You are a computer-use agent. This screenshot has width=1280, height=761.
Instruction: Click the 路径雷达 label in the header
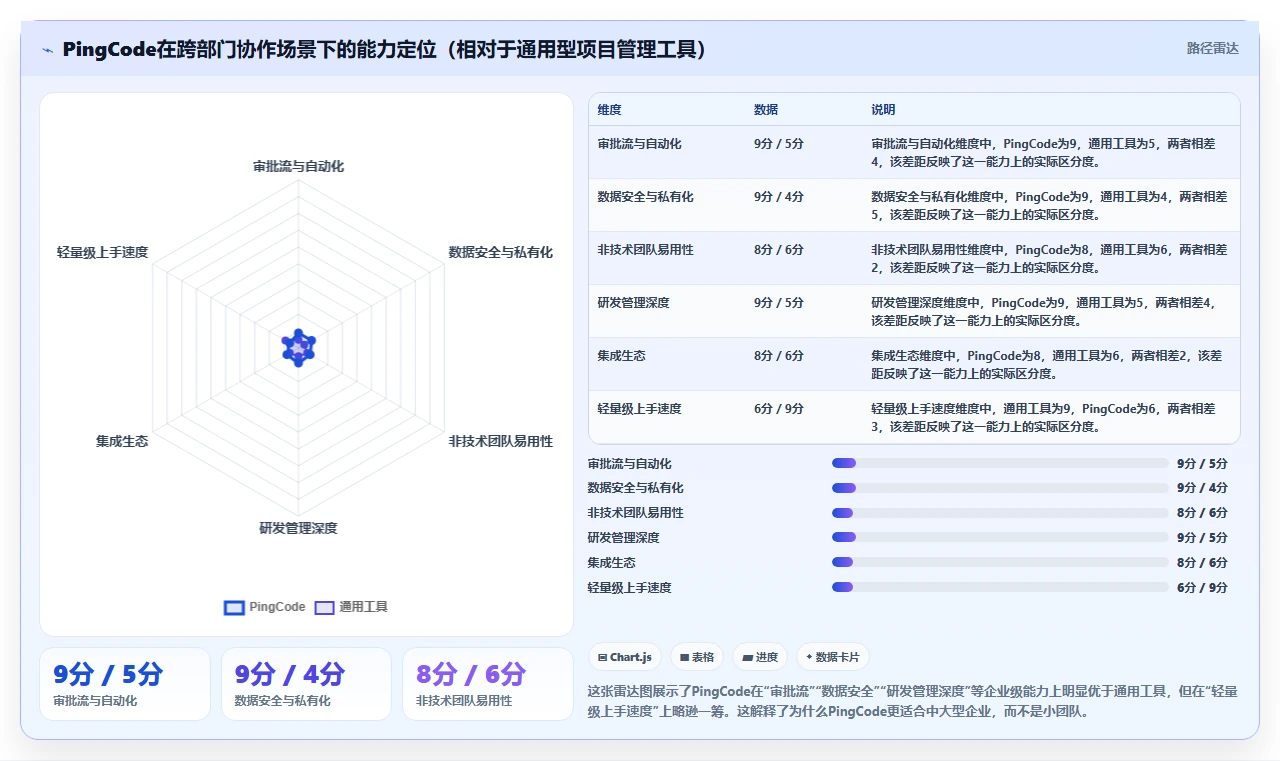(x=1213, y=48)
